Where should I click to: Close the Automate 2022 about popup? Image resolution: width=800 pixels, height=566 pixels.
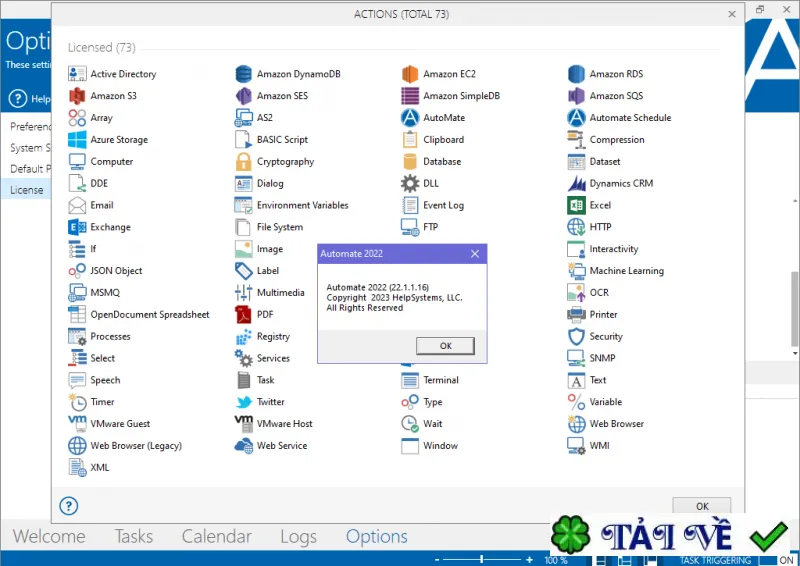click(475, 254)
